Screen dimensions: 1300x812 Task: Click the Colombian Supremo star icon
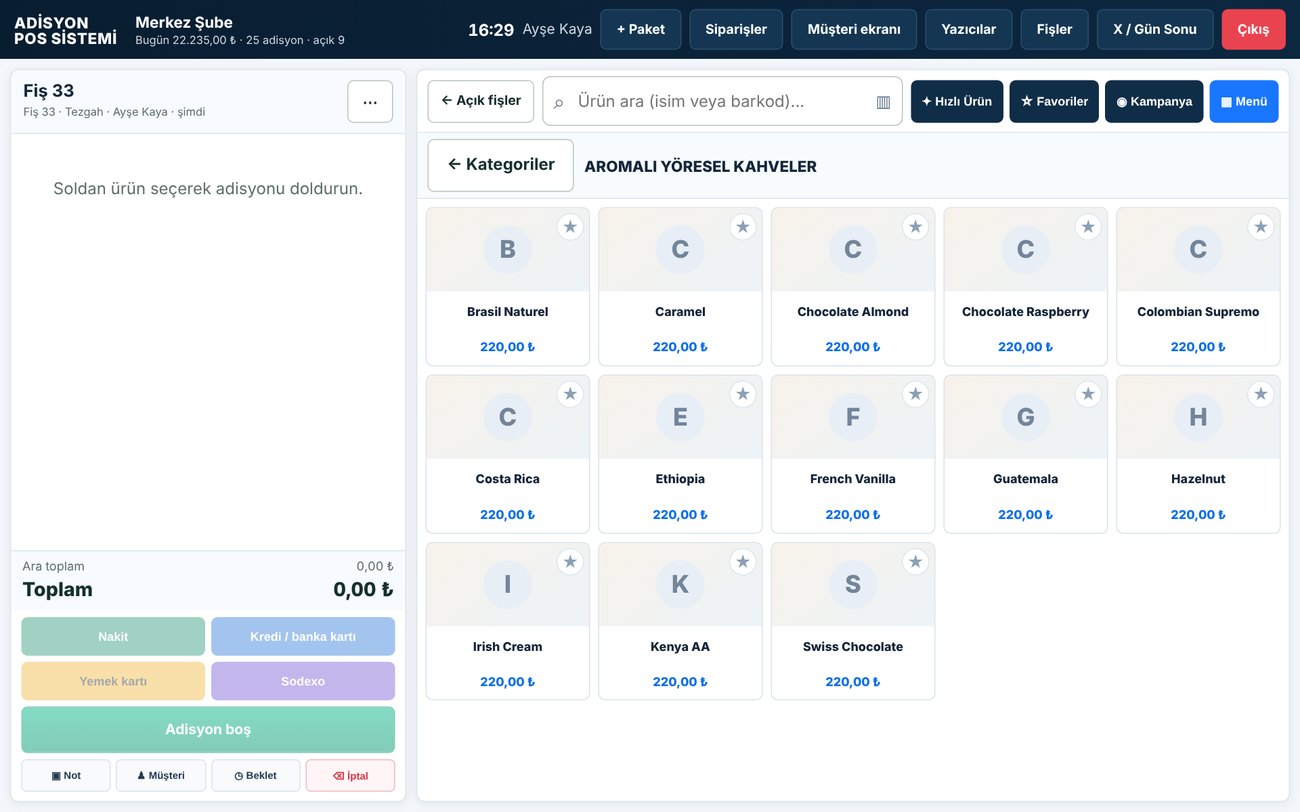point(1260,227)
